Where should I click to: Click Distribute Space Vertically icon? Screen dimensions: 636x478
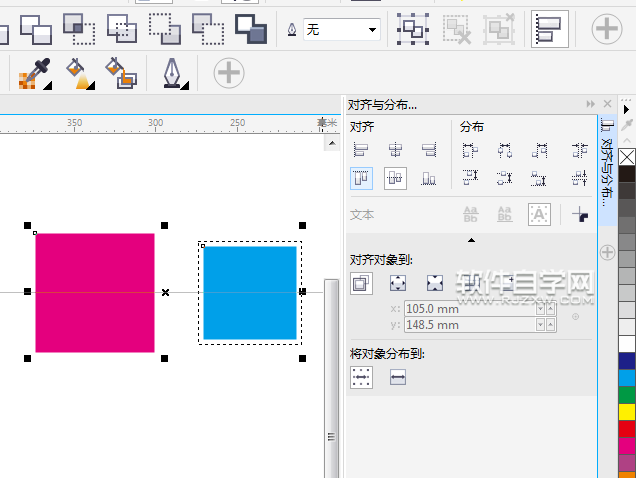[580, 178]
